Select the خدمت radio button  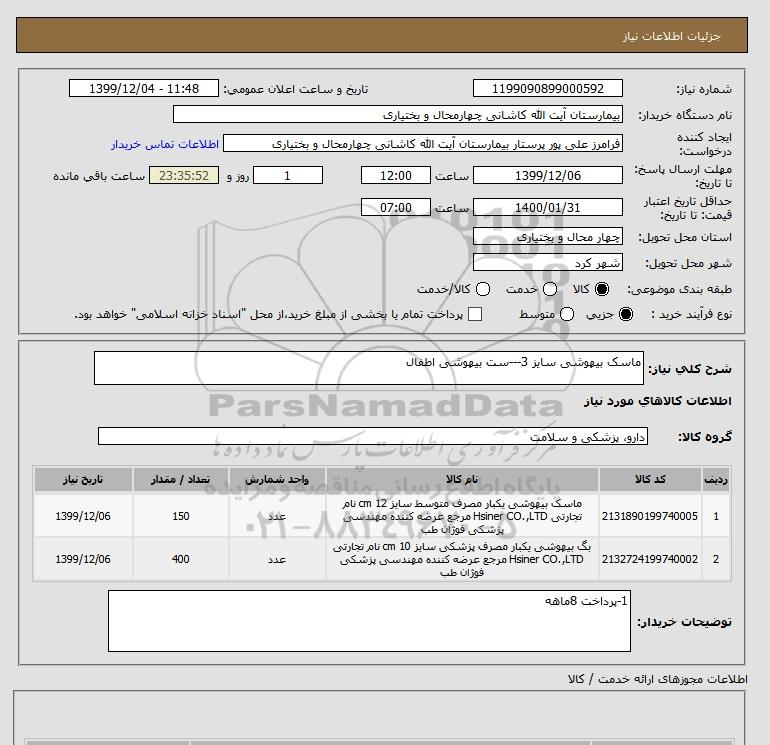(x=550, y=289)
